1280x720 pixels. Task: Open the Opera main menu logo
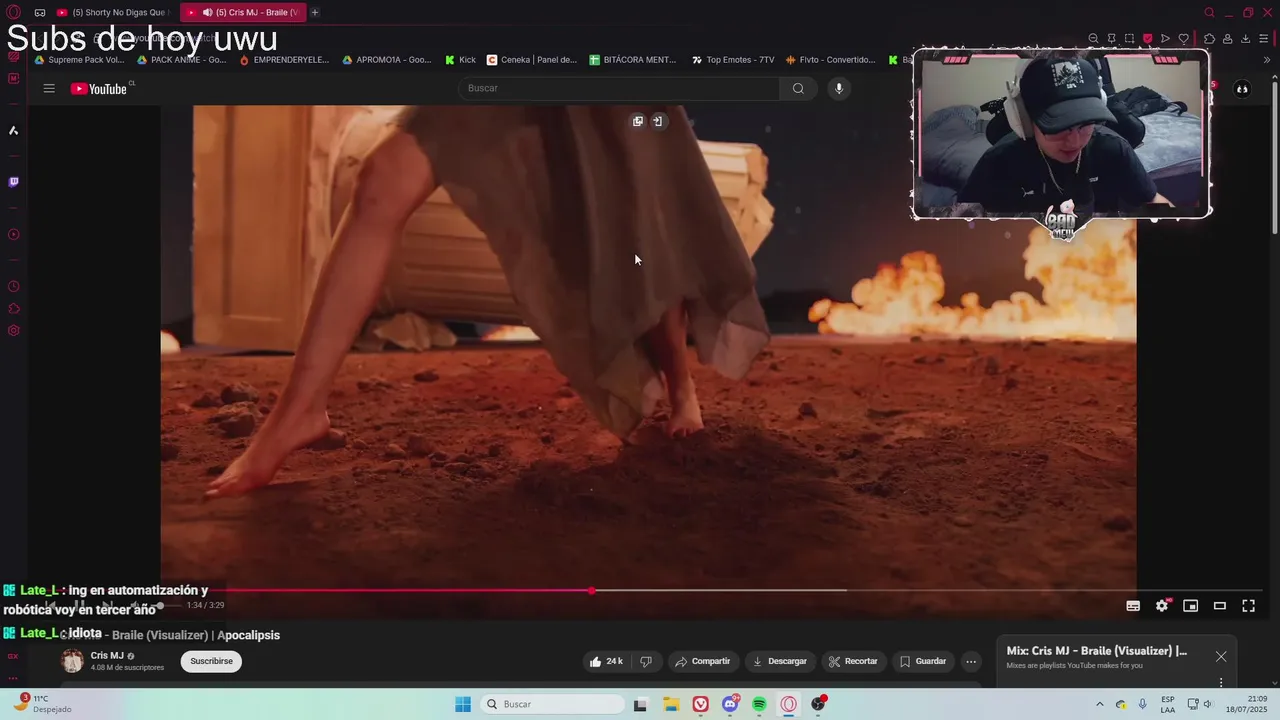click(x=14, y=12)
